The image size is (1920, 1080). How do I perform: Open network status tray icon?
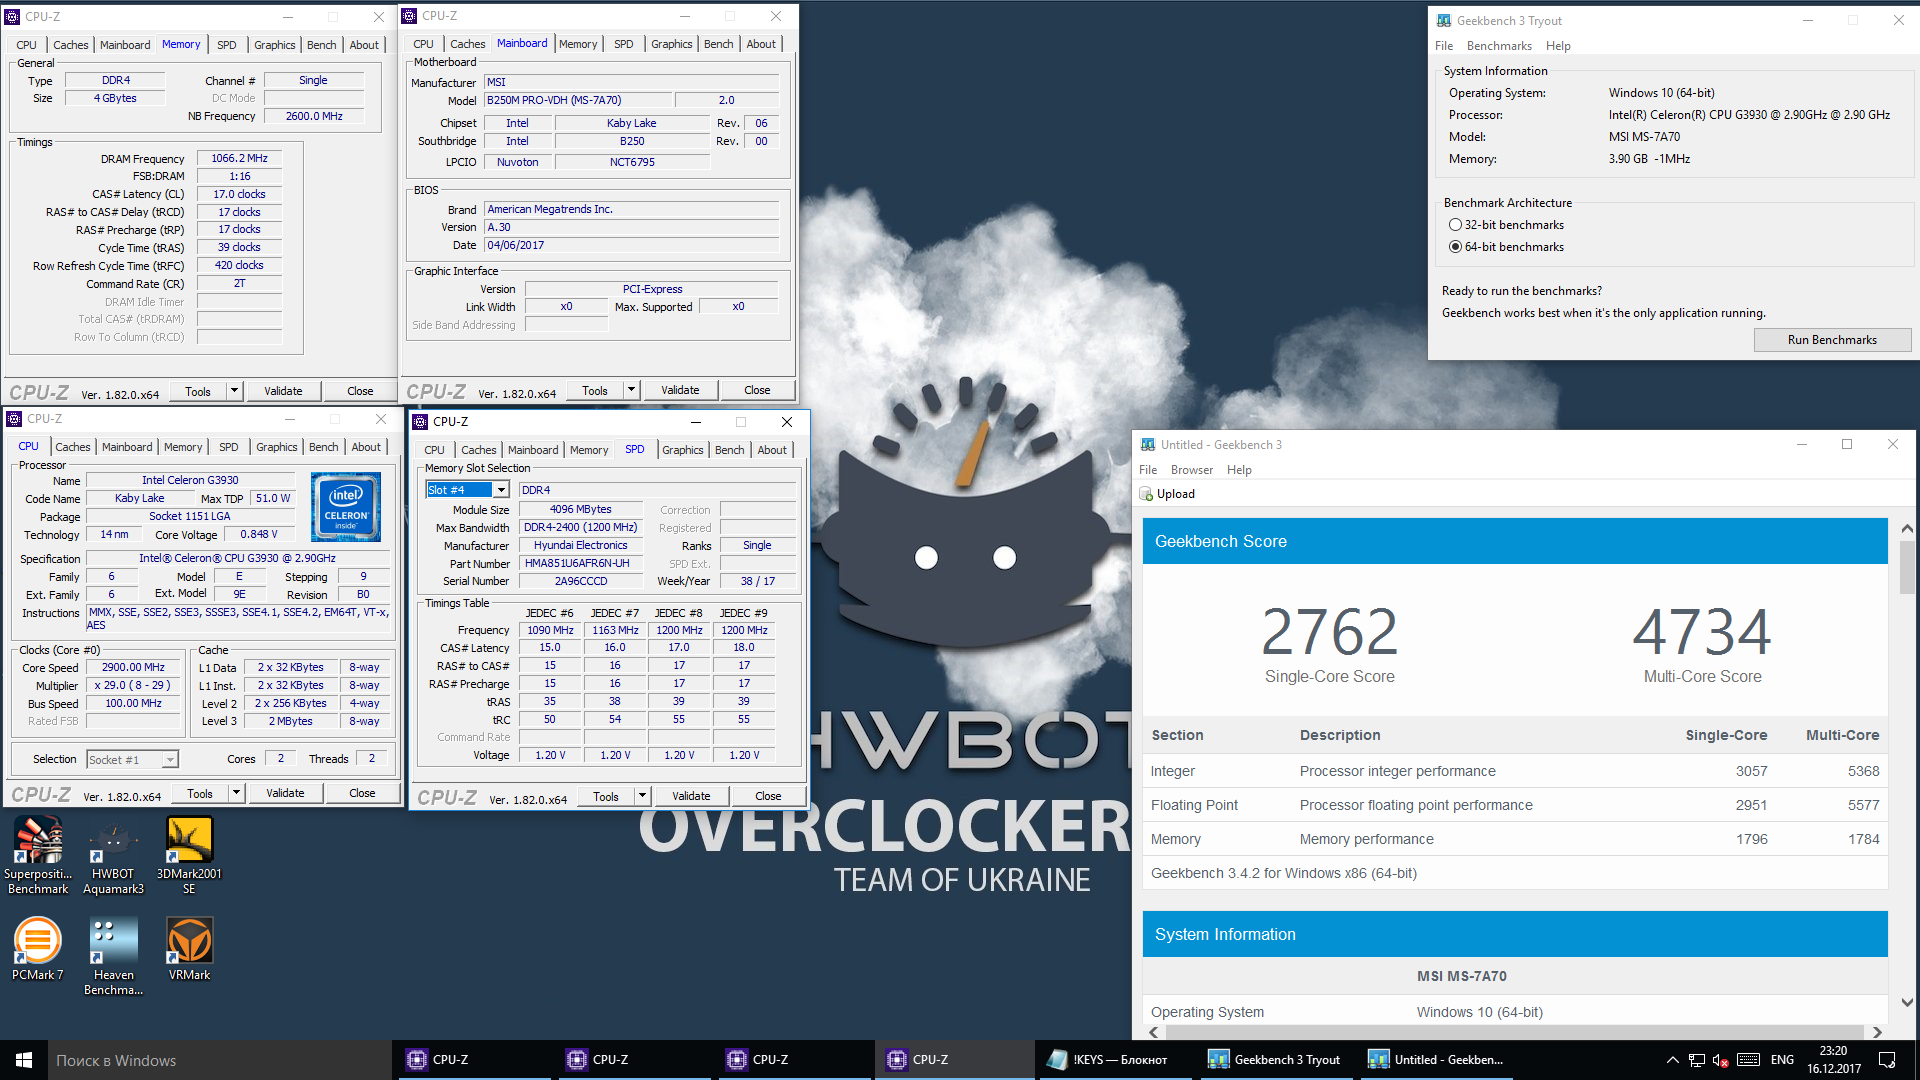[1697, 1060]
